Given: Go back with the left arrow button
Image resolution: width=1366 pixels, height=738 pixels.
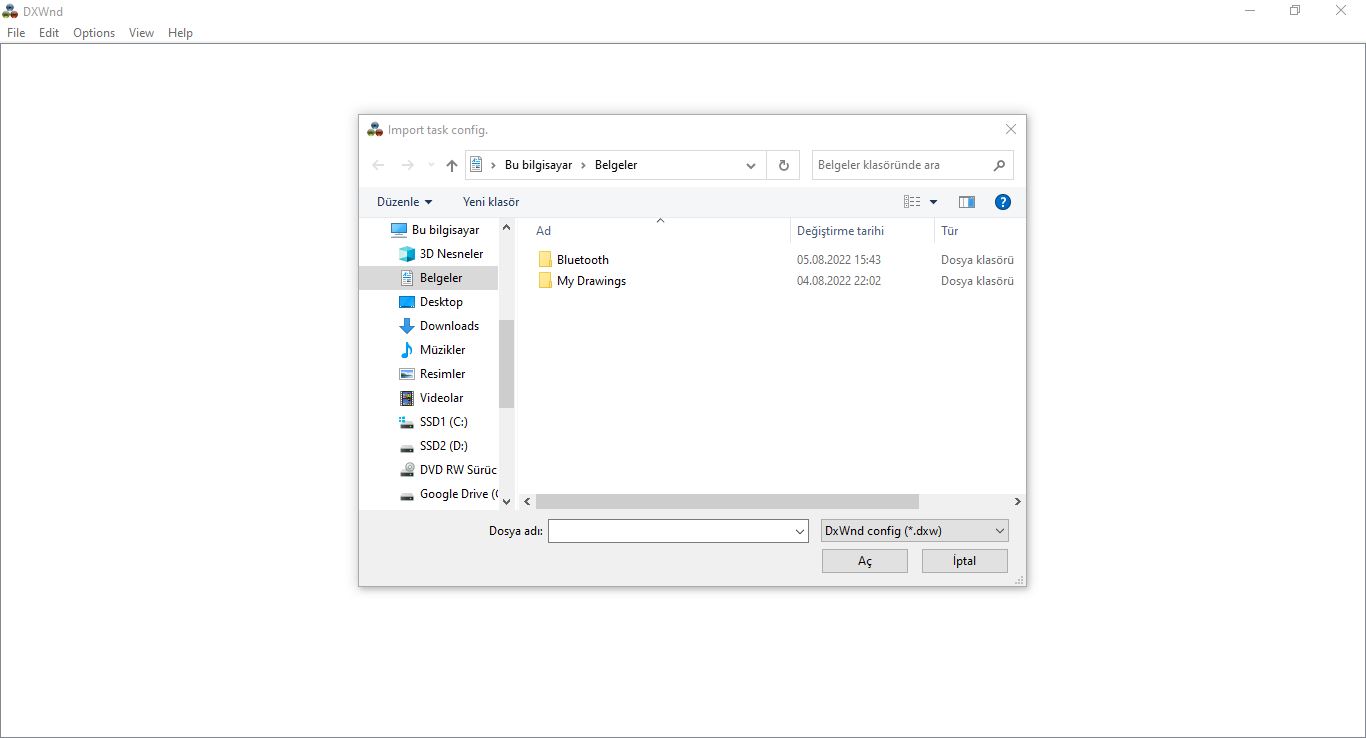Looking at the screenshot, I should [x=378, y=165].
